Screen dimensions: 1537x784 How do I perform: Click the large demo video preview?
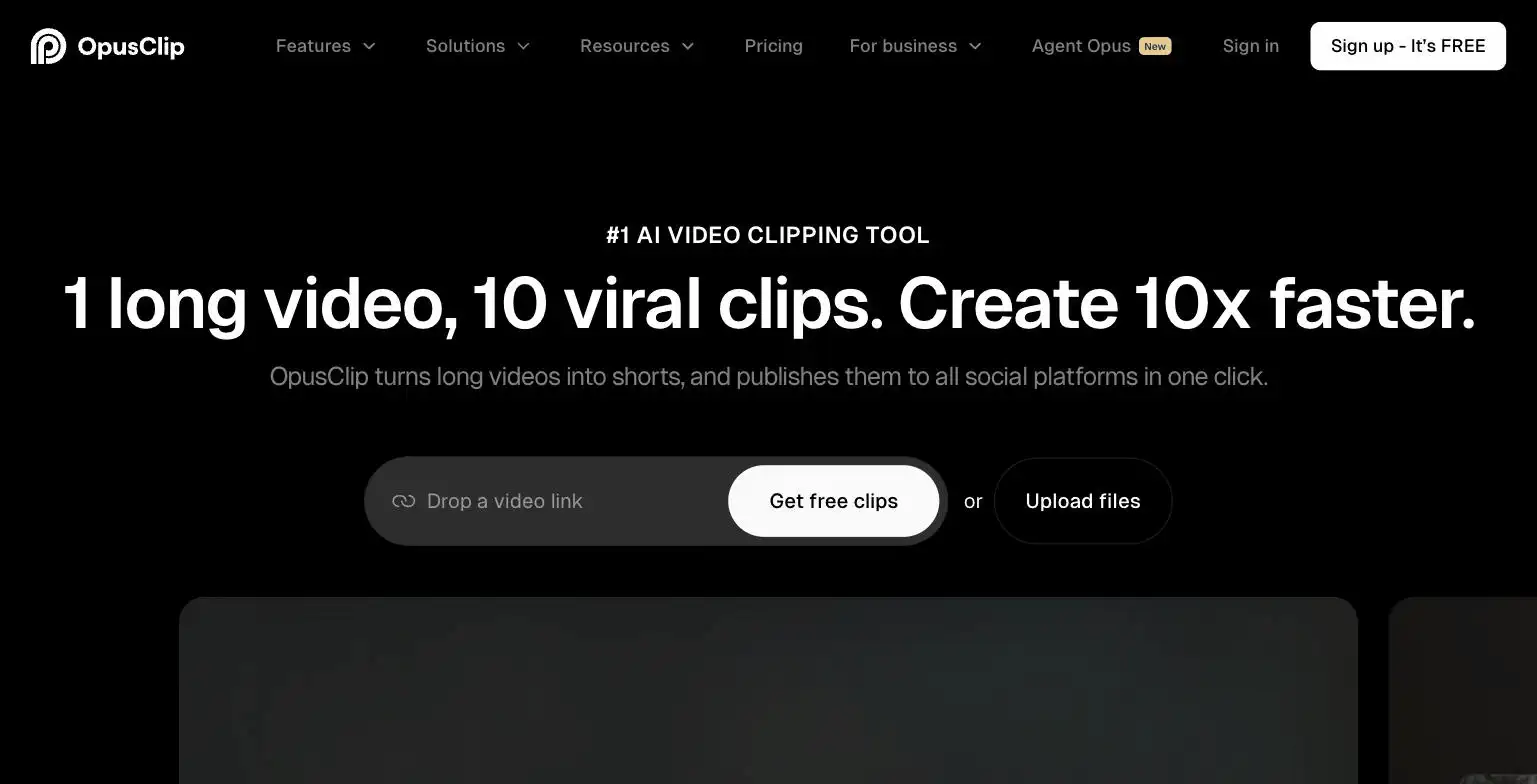click(x=768, y=690)
